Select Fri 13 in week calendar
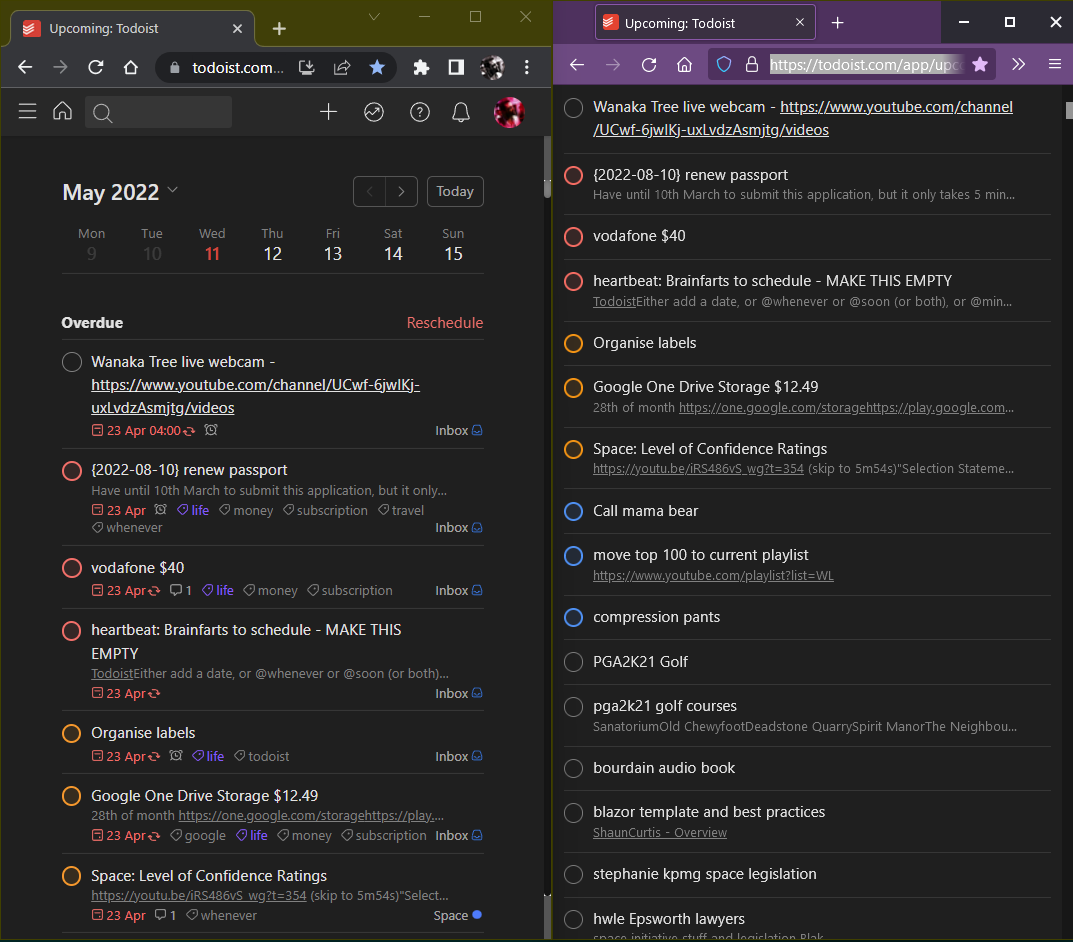Image resolution: width=1073 pixels, height=942 pixels. 333,245
